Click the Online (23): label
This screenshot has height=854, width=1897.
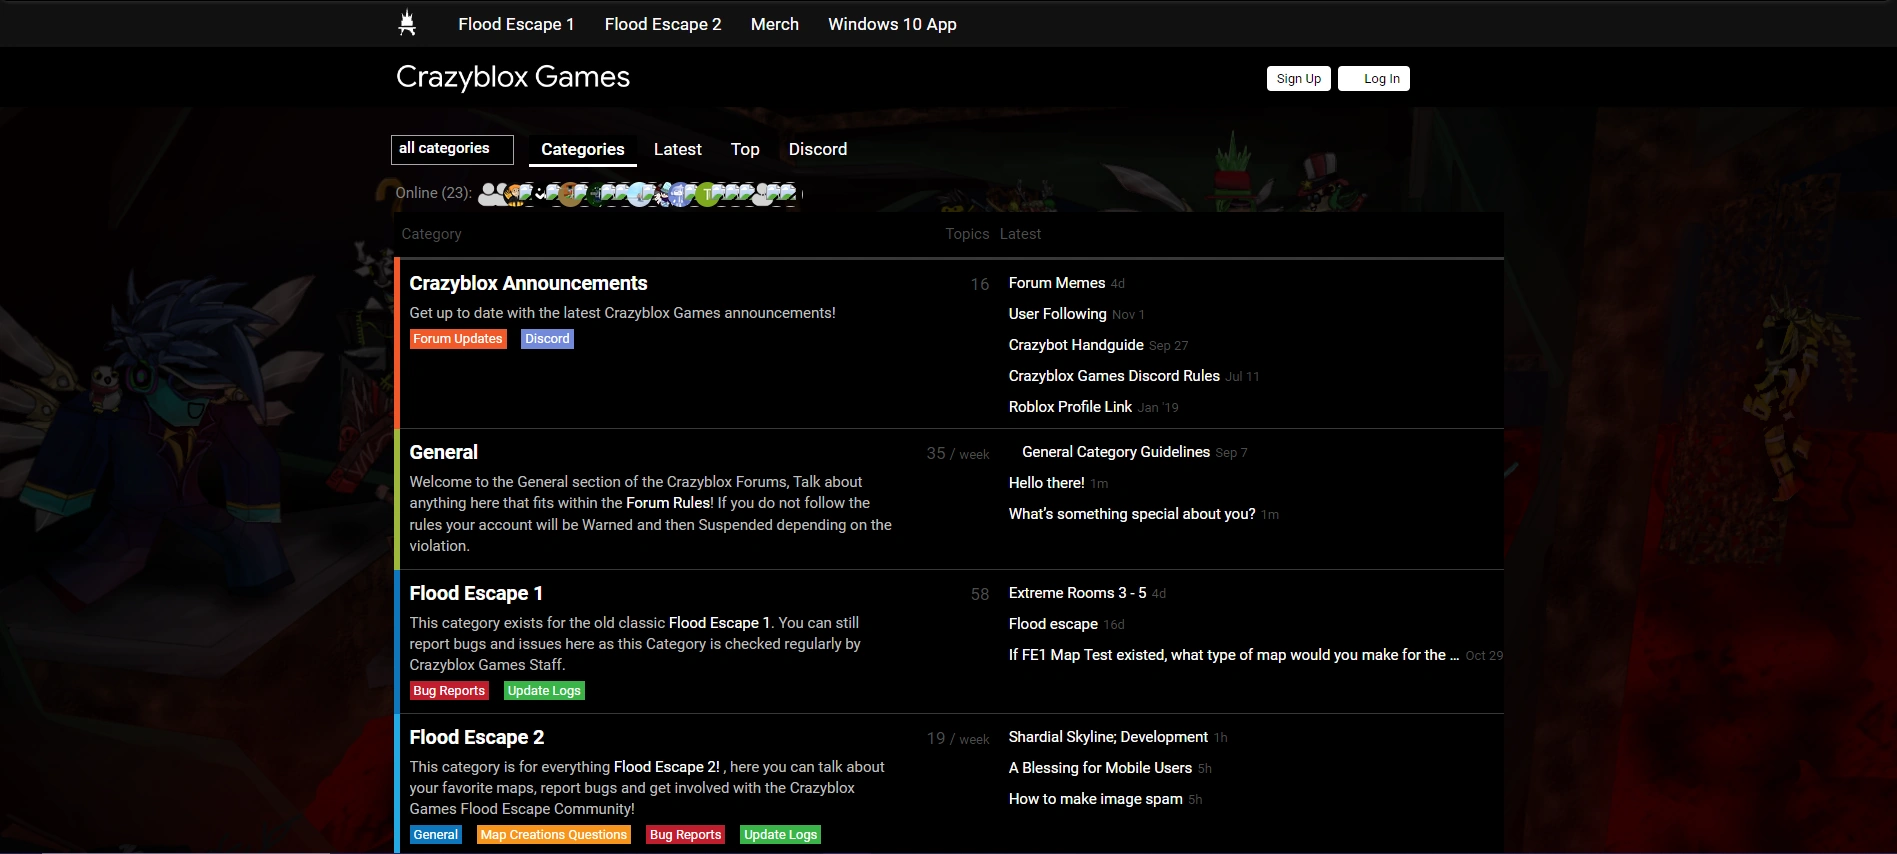(x=434, y=193)
